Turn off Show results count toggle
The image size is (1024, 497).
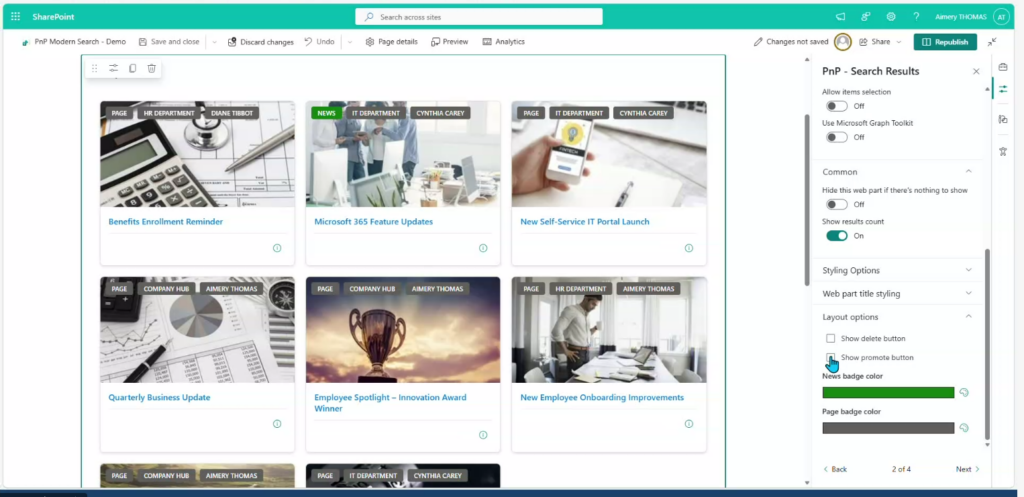836,236
